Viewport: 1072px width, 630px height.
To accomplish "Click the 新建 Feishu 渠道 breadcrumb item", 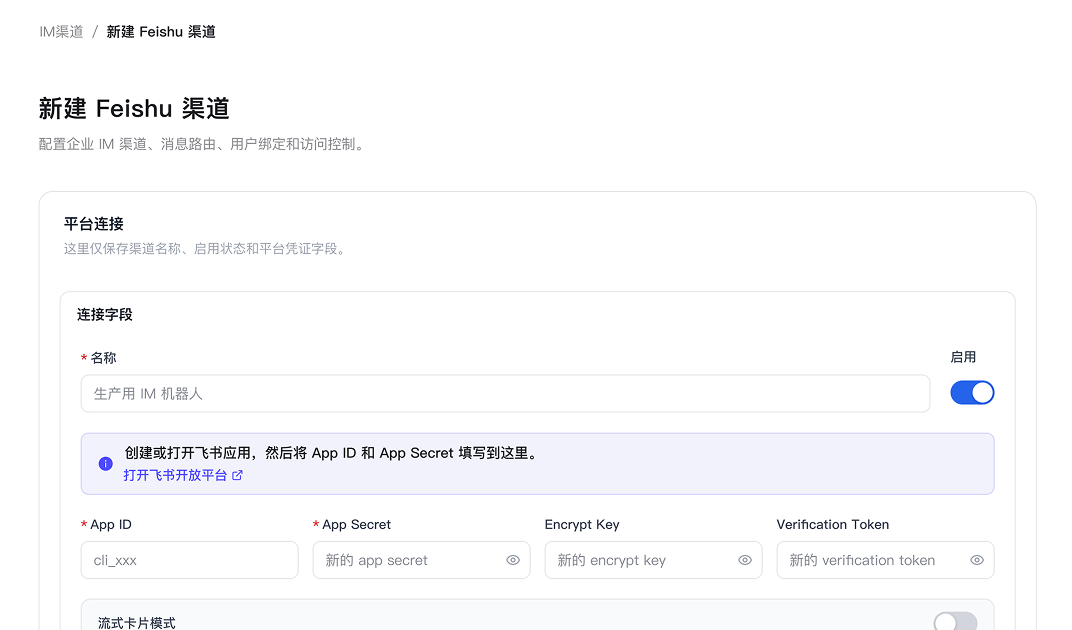I will (161, 31).
